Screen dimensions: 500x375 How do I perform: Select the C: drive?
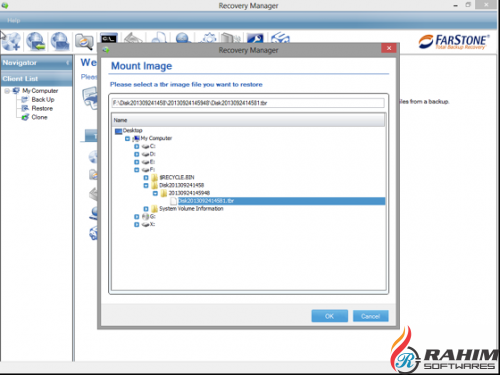[x=152, y=146]
